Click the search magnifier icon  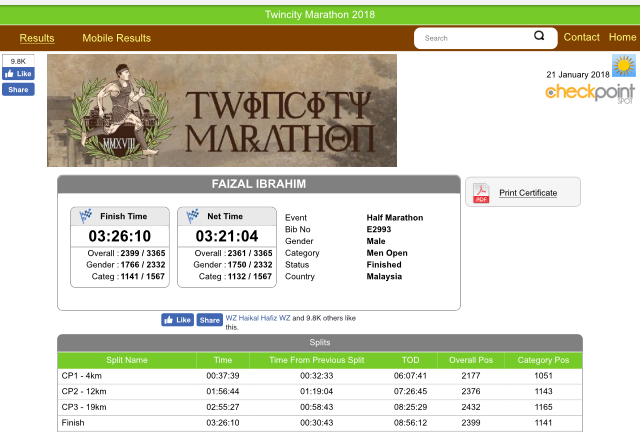[x=540, y=37]
